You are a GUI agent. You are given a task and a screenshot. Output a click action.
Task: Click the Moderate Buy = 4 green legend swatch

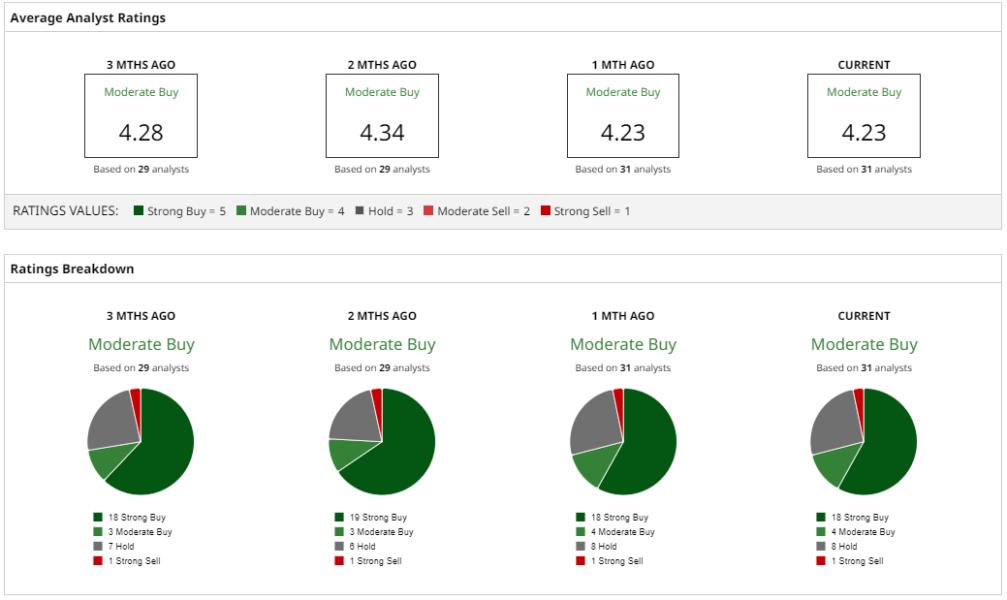click(241, 210)
